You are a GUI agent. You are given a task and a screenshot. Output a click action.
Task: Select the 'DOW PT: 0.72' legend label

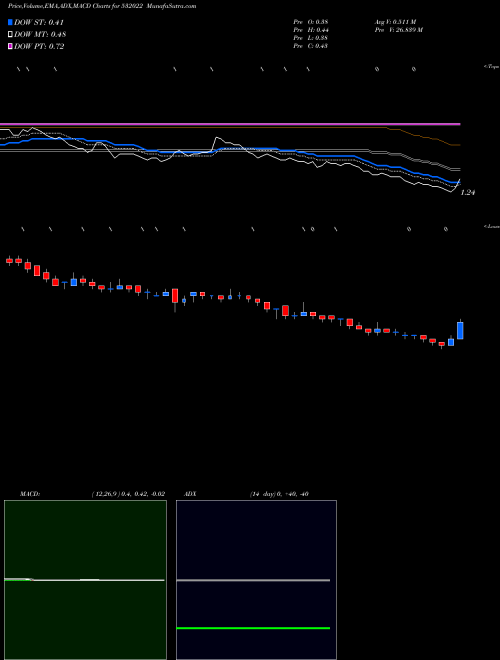click(39, 46)
